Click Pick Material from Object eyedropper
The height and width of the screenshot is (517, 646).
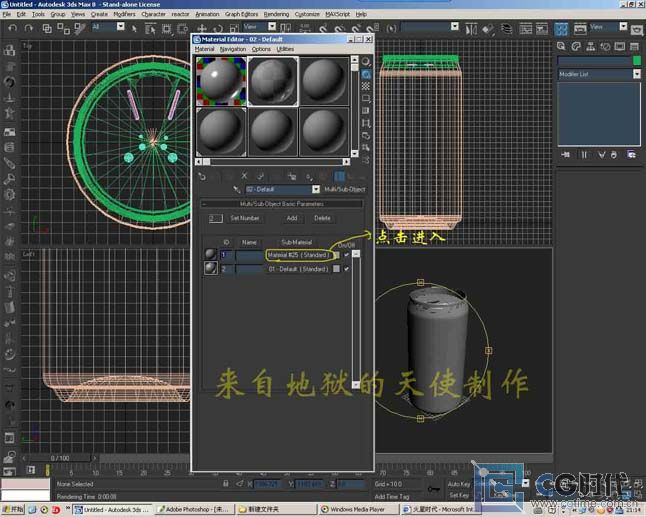click(x=236, y=189)
